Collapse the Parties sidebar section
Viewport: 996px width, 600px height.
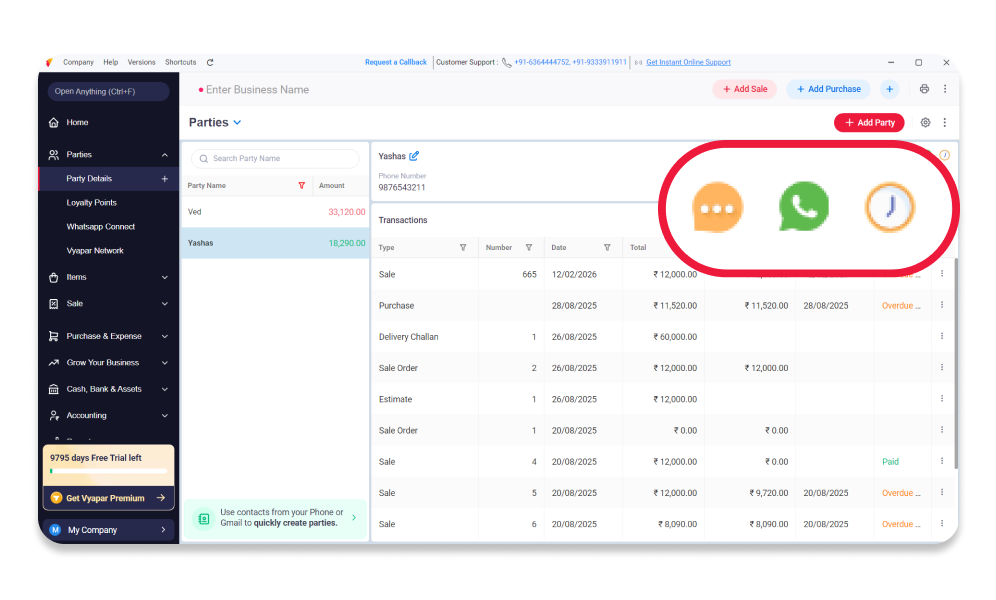coord(164,155)
